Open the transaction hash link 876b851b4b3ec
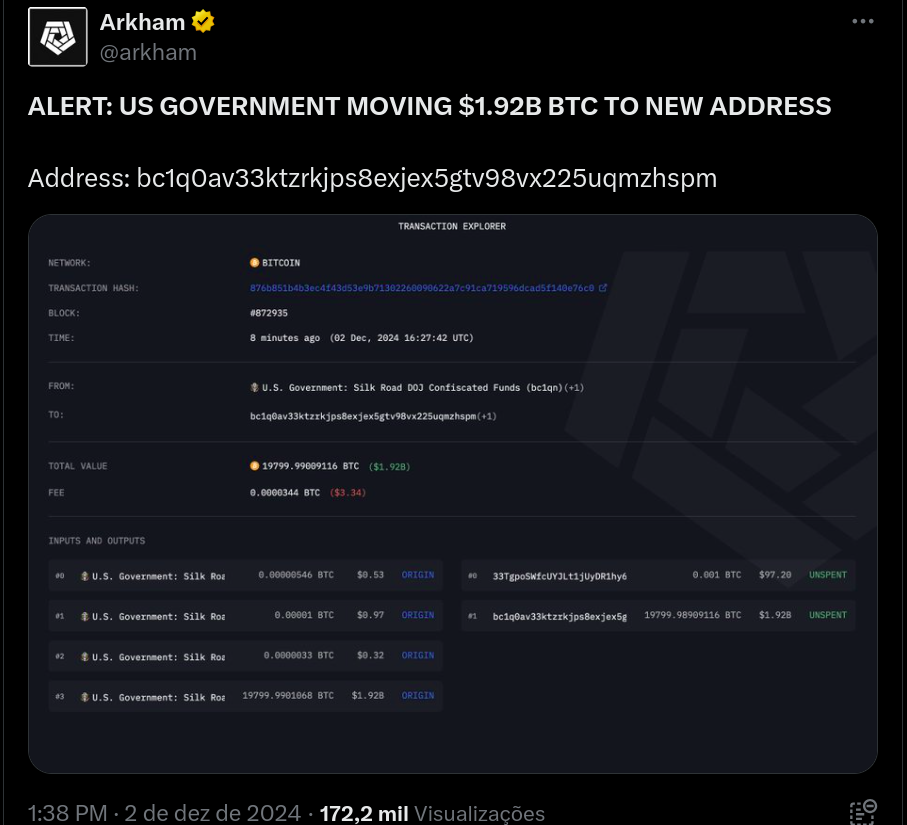 [422, 288]
